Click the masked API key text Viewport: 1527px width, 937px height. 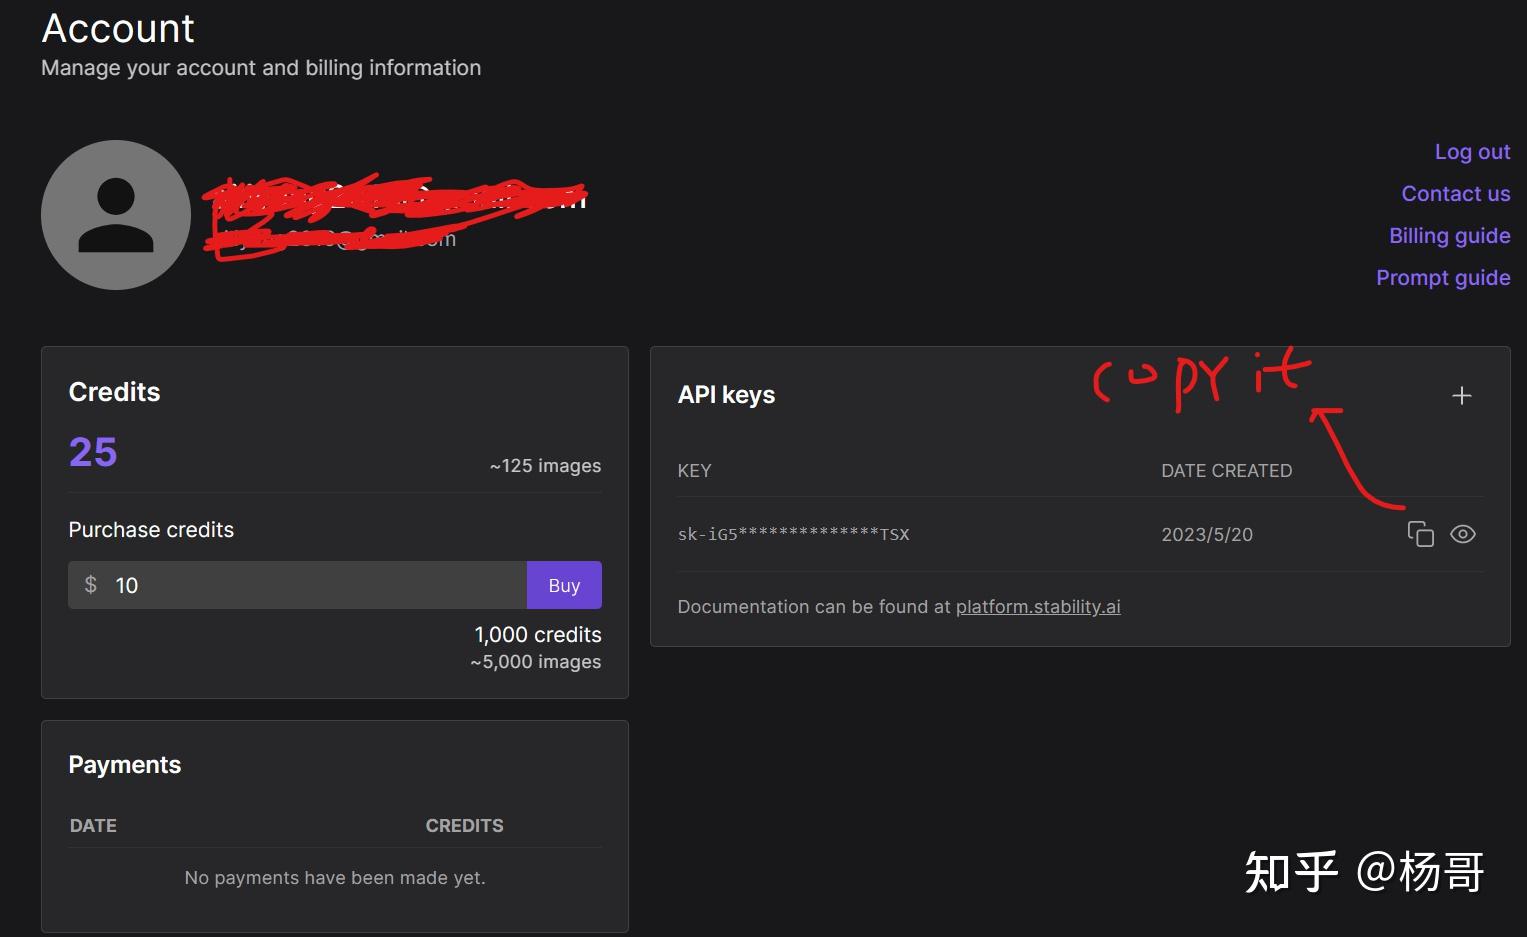coord(793,534)
